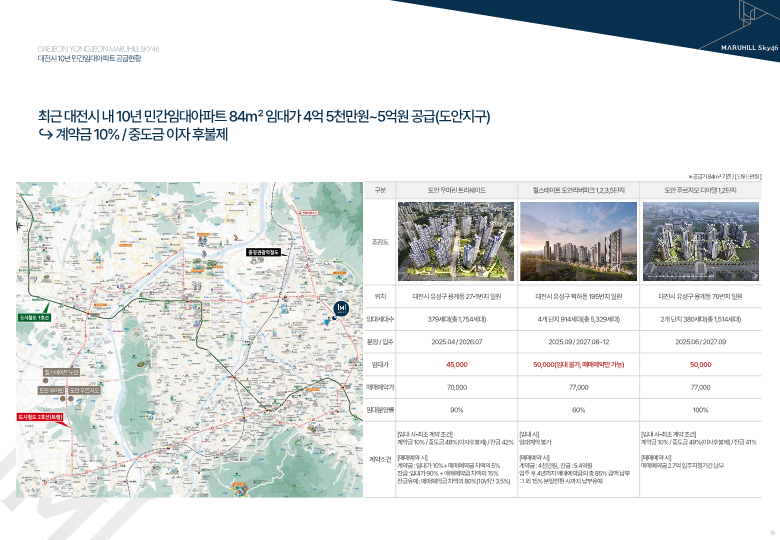780x540 pixels.
Task: Click the '100%' rental rate cell
Action: pos(700,410)
